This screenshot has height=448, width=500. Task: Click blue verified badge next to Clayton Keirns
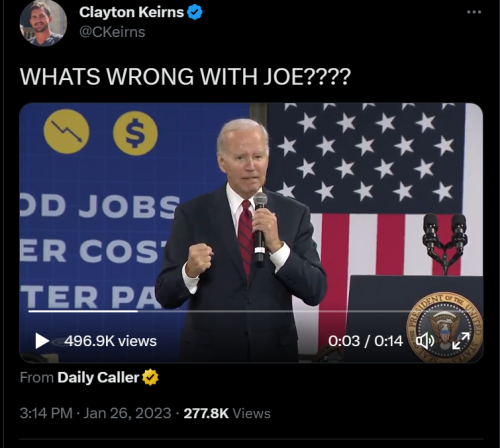195,13
